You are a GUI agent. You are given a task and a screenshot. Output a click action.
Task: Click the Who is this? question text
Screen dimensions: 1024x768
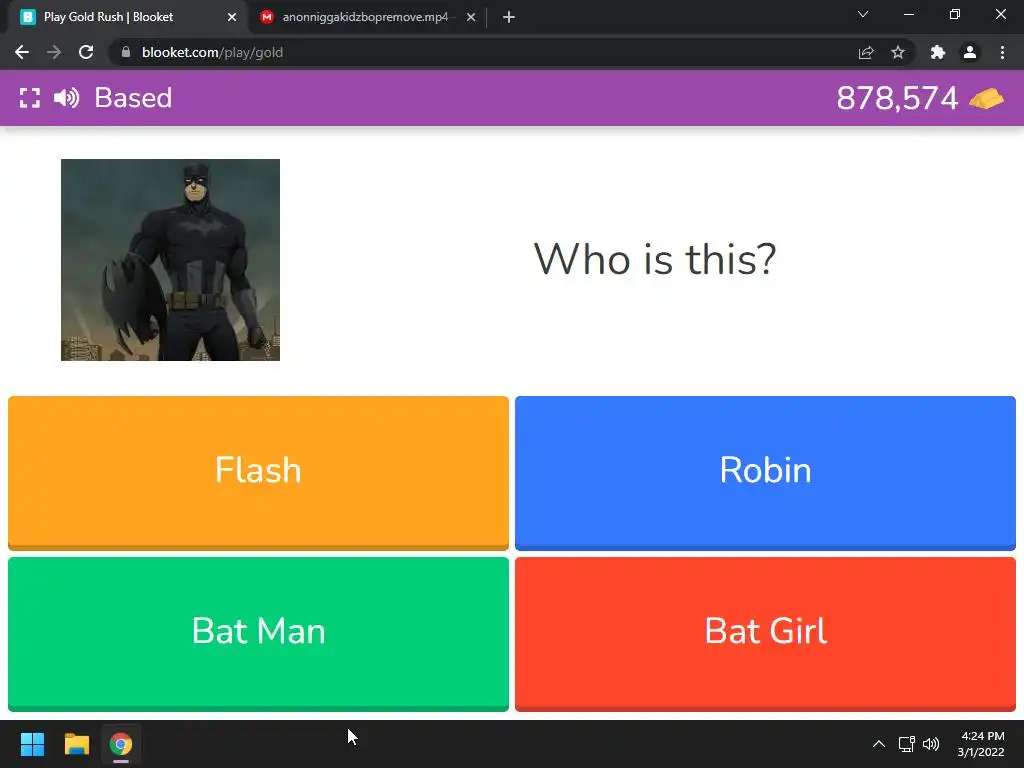[x=655, y=259]
